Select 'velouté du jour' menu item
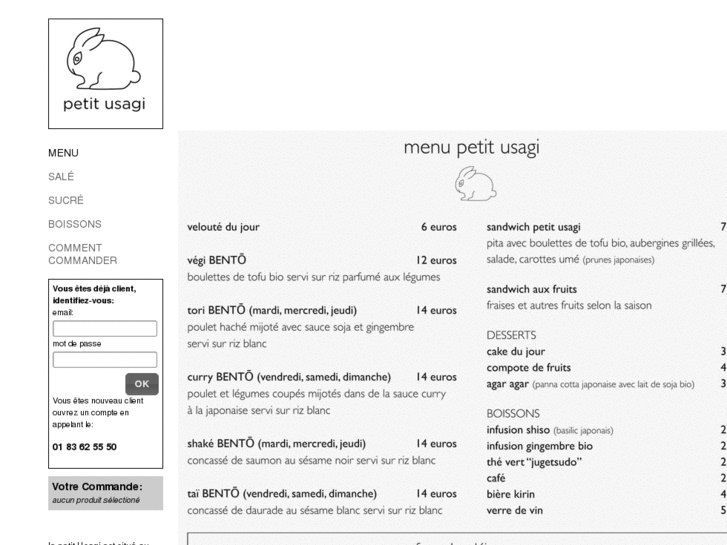Image resolution: width=727 pixels, height=545 pixels. [223, 227]
